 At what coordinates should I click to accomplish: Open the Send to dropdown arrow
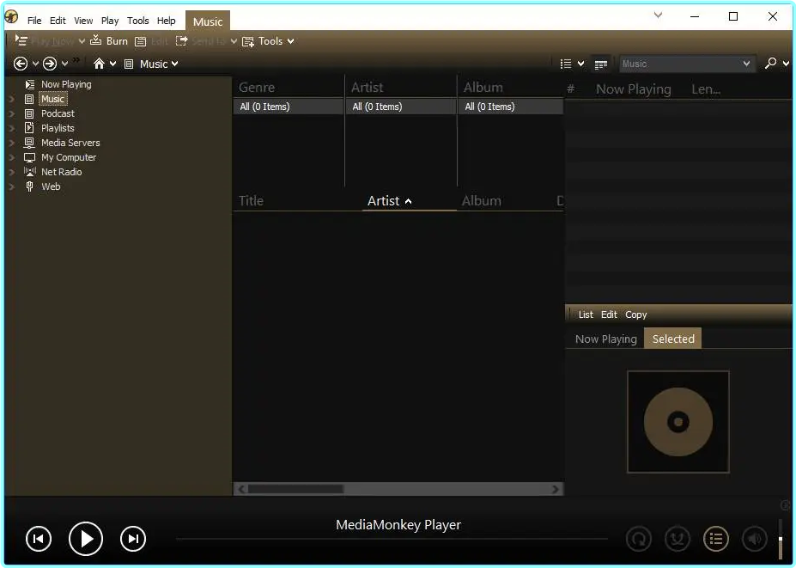234,41
